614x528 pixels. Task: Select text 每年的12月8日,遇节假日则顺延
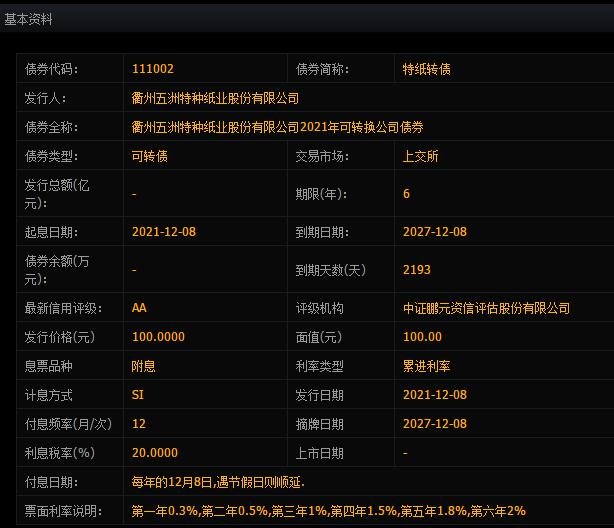[218, 482]
